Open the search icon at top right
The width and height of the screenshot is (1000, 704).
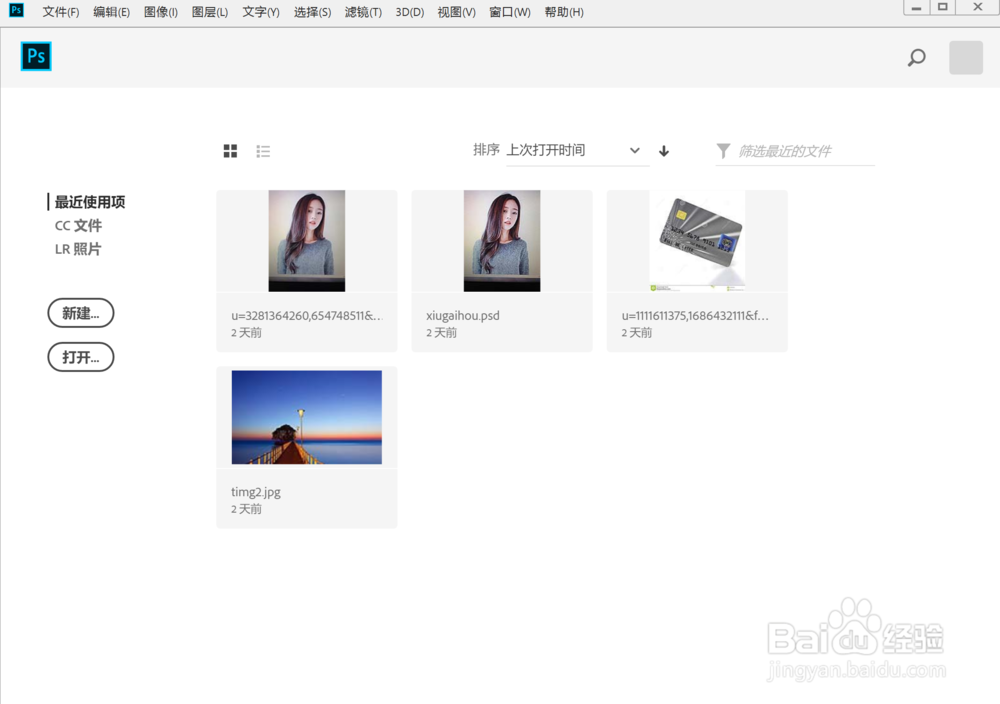[916, 57]
